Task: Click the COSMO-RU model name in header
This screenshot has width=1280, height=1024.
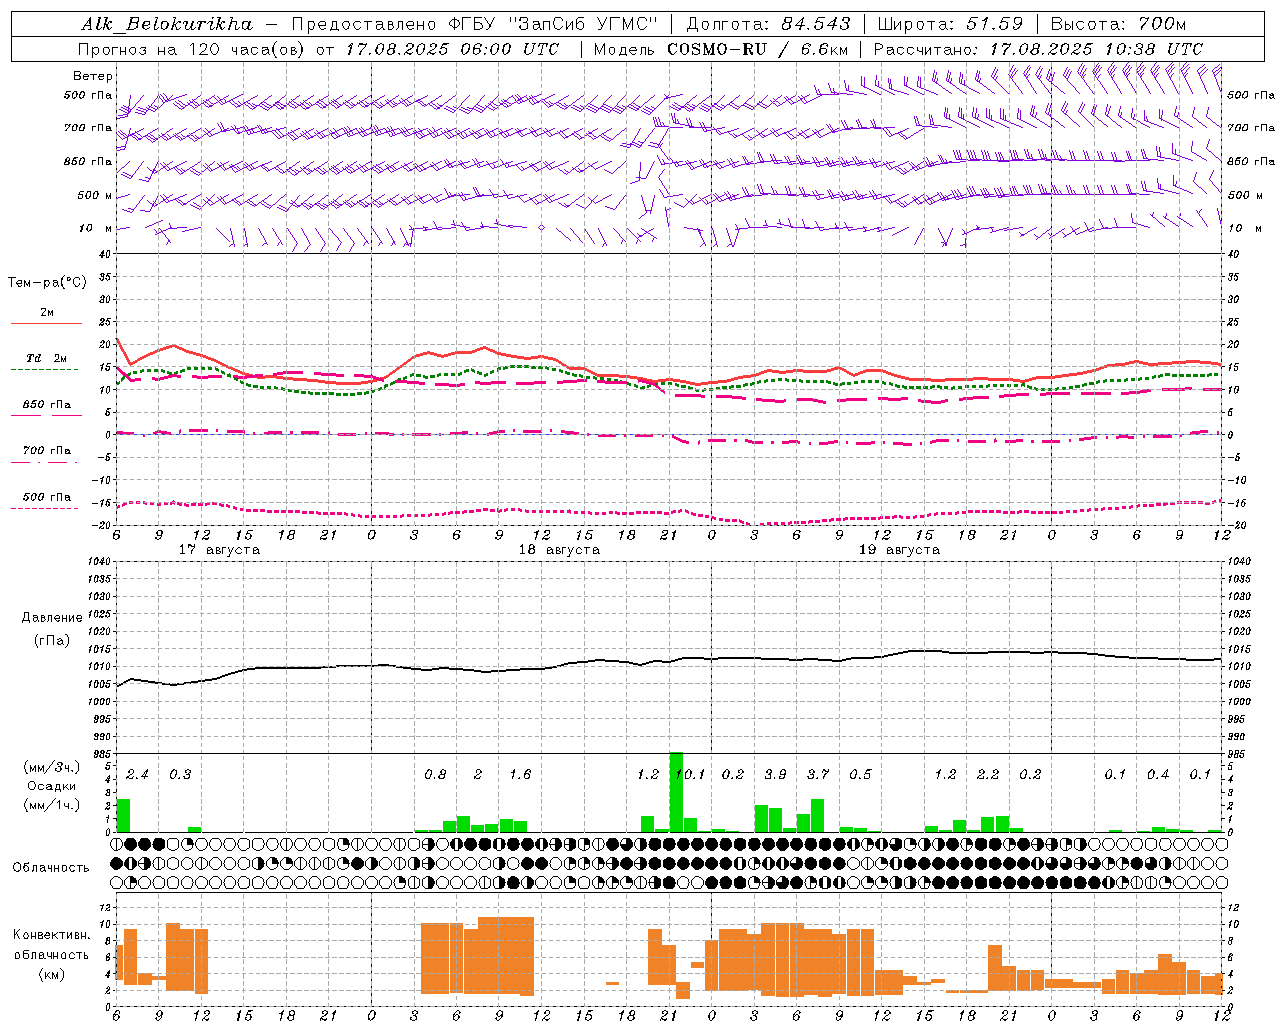Action: coord(716,49)
